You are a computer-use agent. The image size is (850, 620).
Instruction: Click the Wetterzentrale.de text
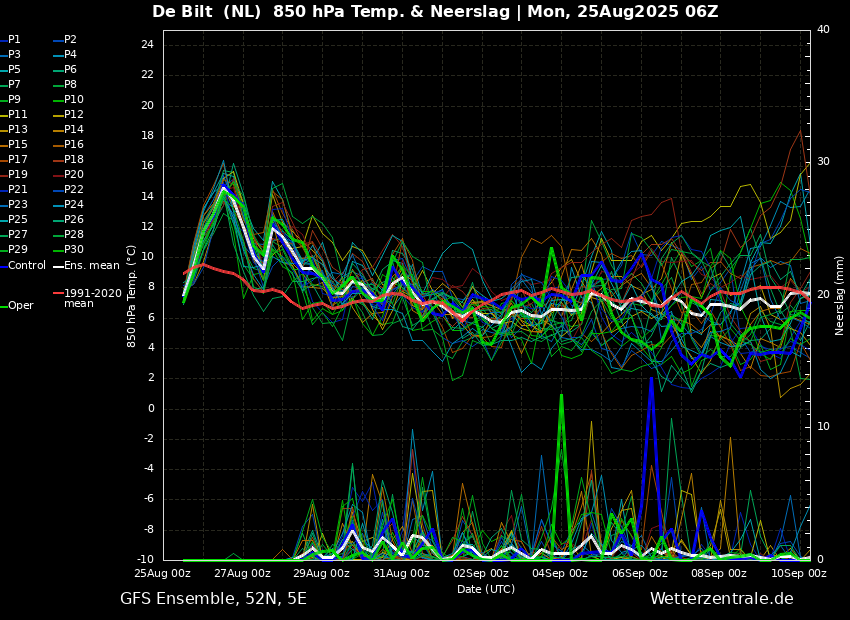click(721, 599)
